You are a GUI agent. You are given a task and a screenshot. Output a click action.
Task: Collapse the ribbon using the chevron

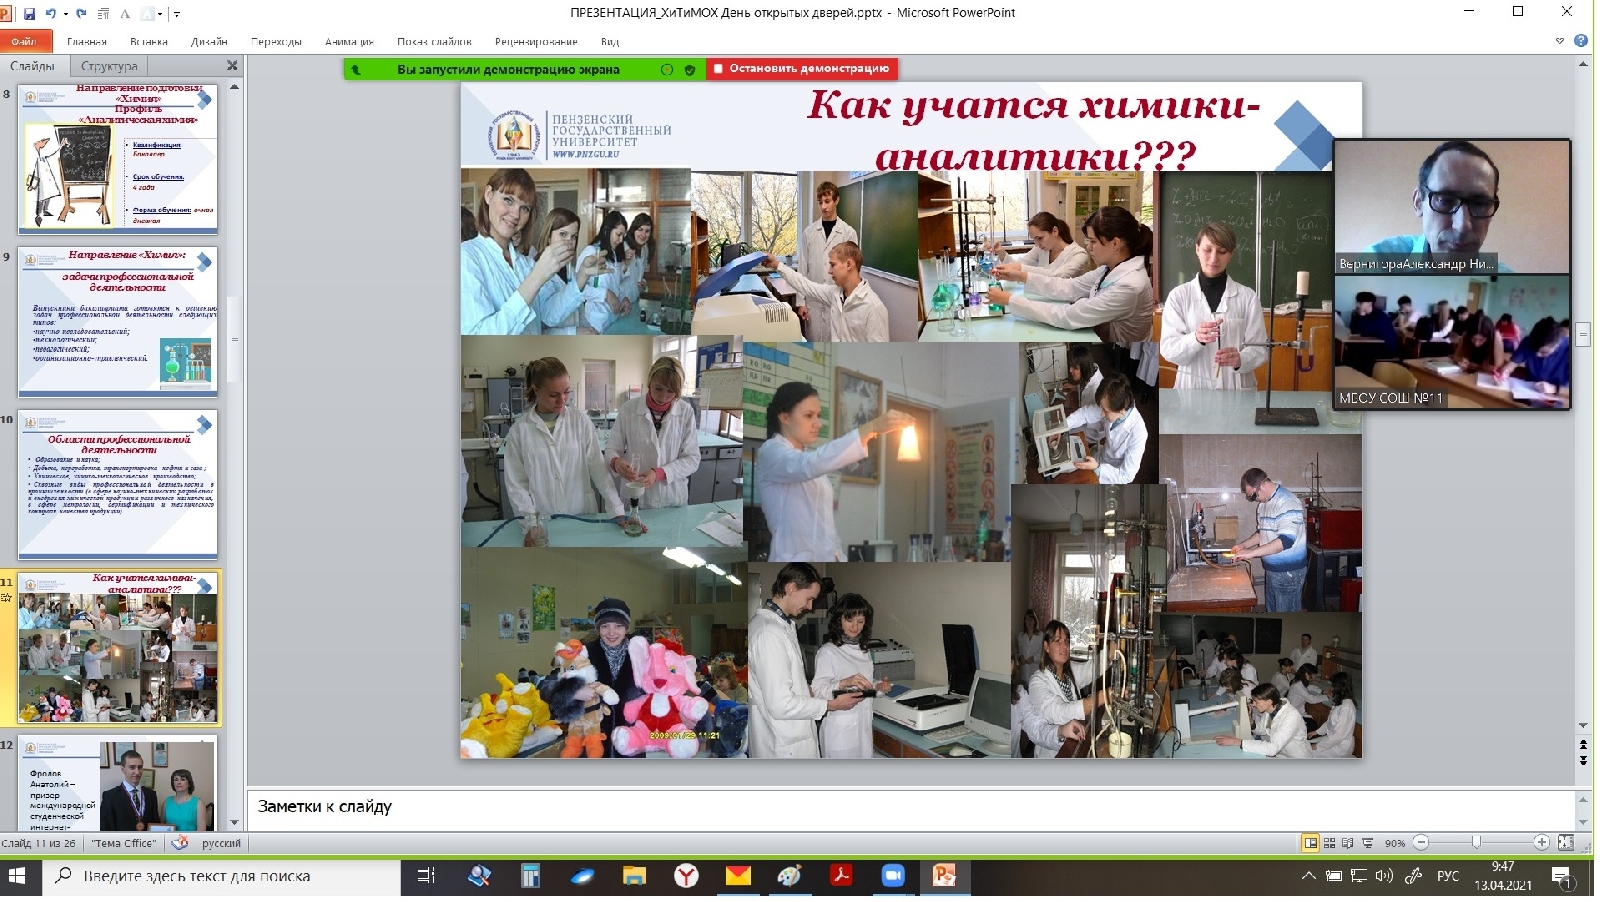pos(1559,41)
